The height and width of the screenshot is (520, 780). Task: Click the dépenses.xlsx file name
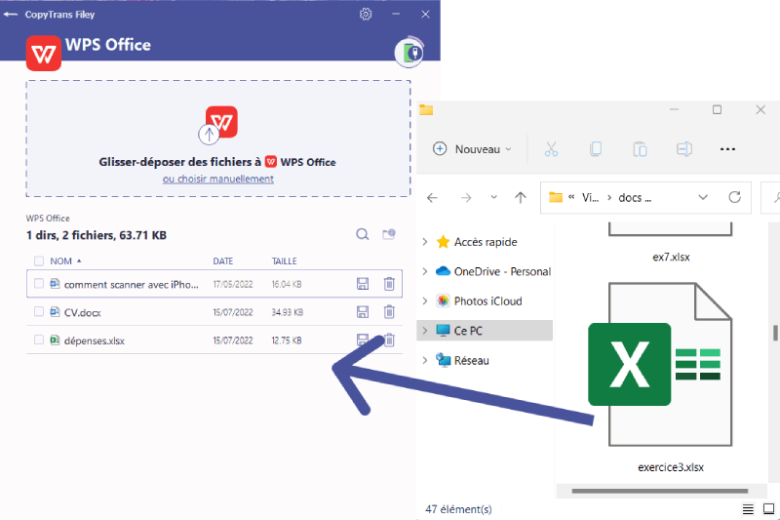94,341
